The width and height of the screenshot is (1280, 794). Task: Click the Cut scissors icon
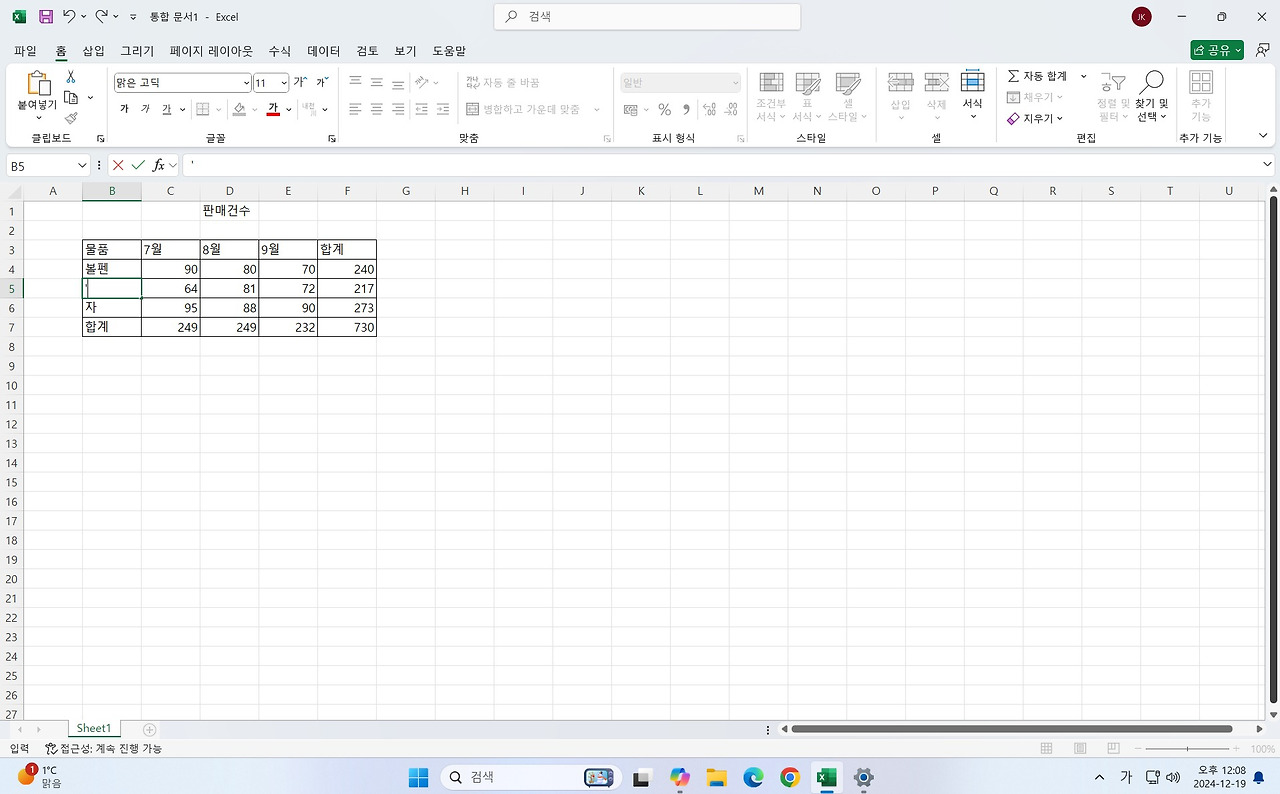click(x=71, y=77)
